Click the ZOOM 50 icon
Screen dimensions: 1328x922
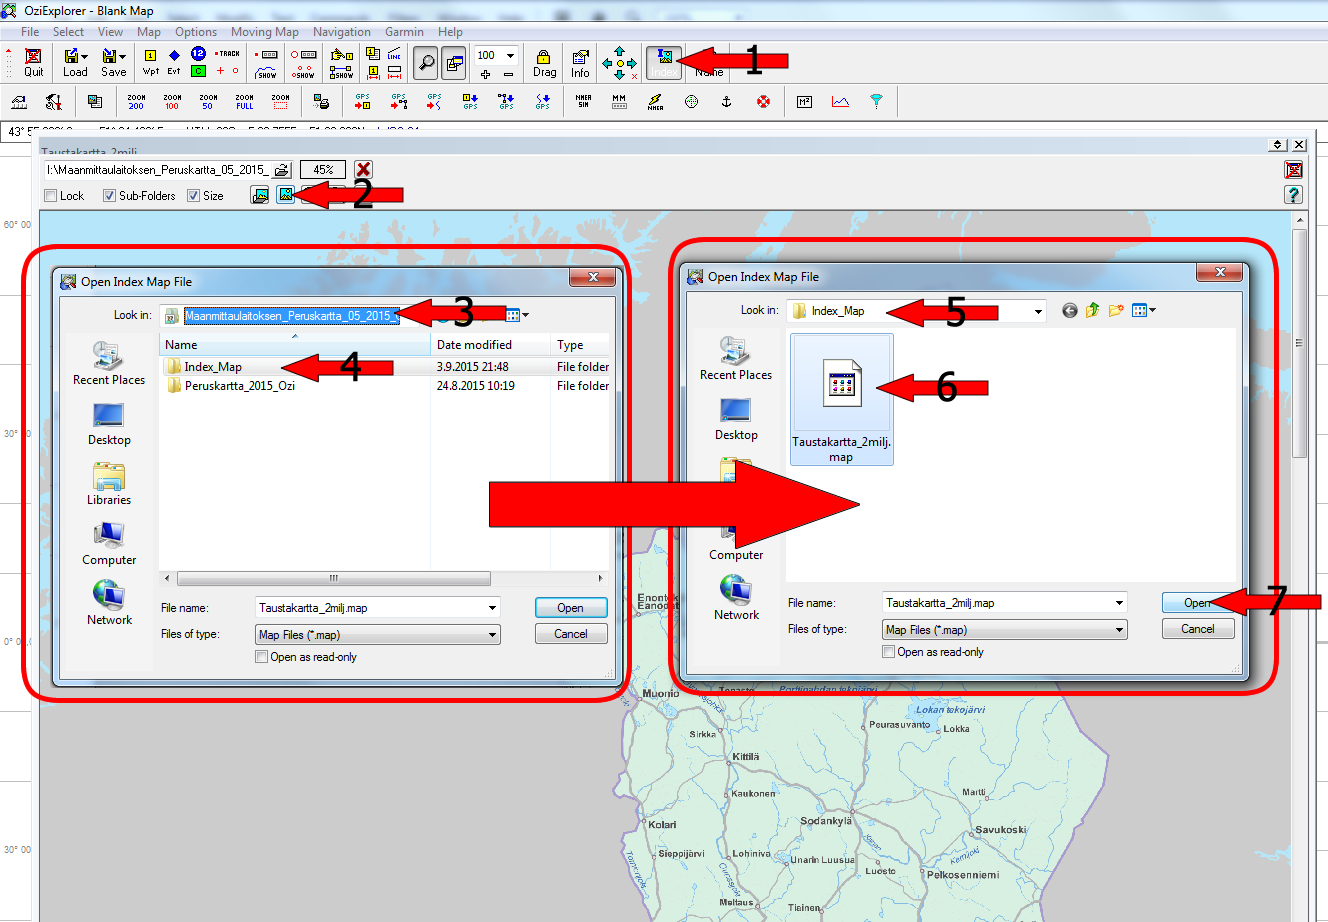208,102
